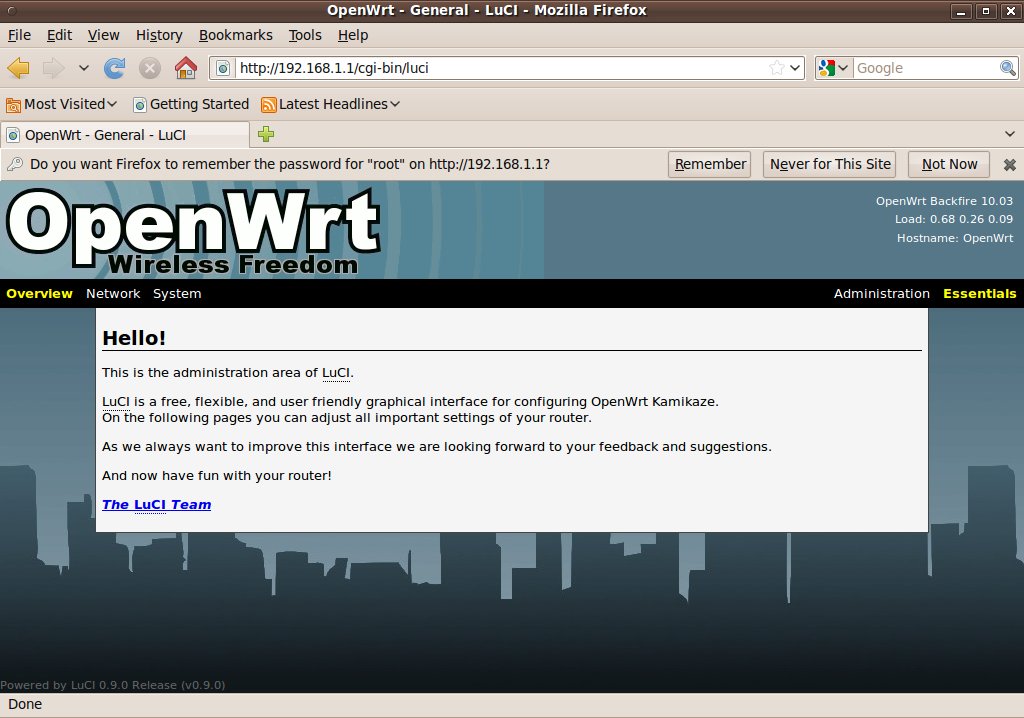Open the search engine selector dropdown
The height and width of the screenshot is (718, 1024).
pos(833,68)
